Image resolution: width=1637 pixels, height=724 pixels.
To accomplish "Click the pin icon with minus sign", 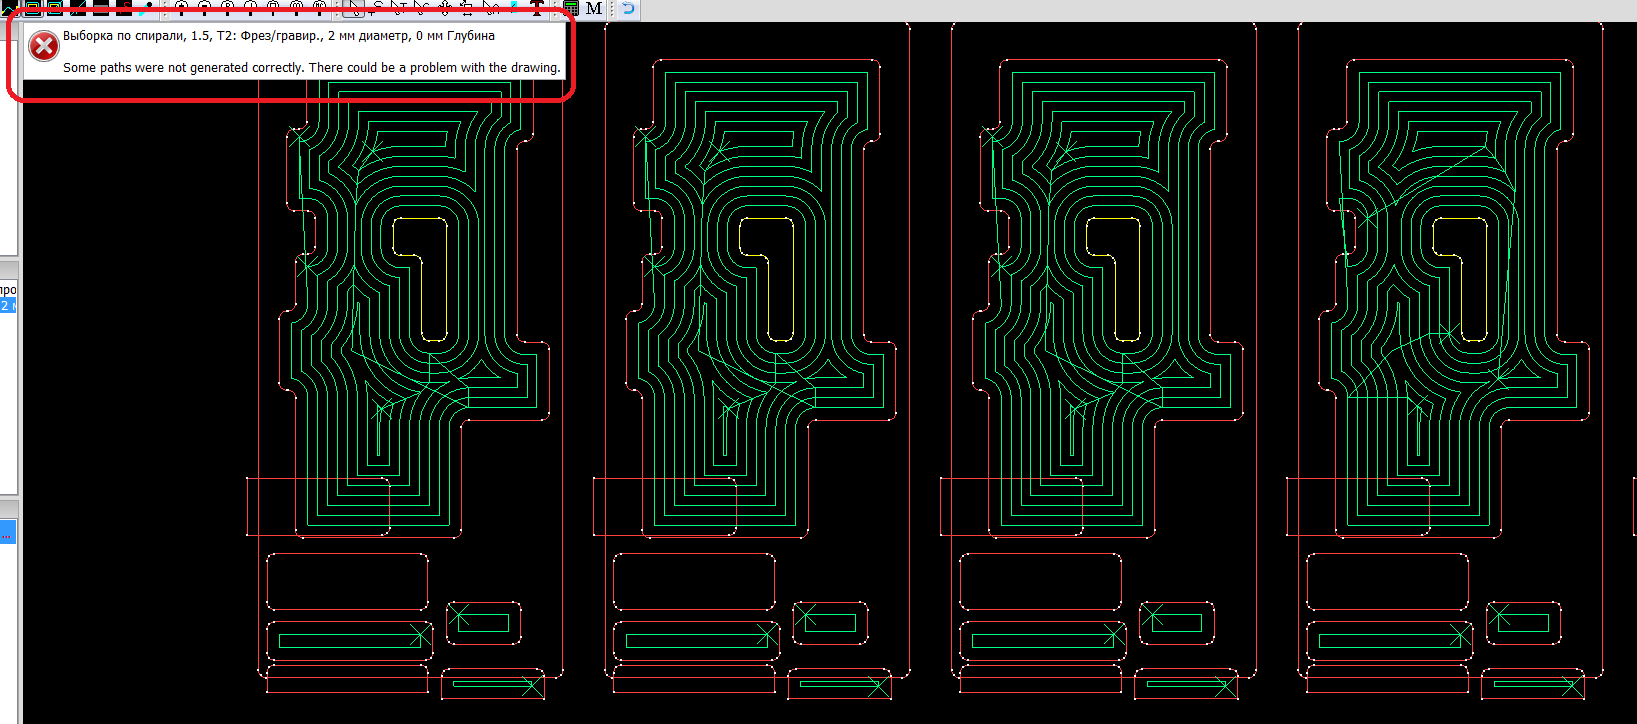I will (204, 8).
